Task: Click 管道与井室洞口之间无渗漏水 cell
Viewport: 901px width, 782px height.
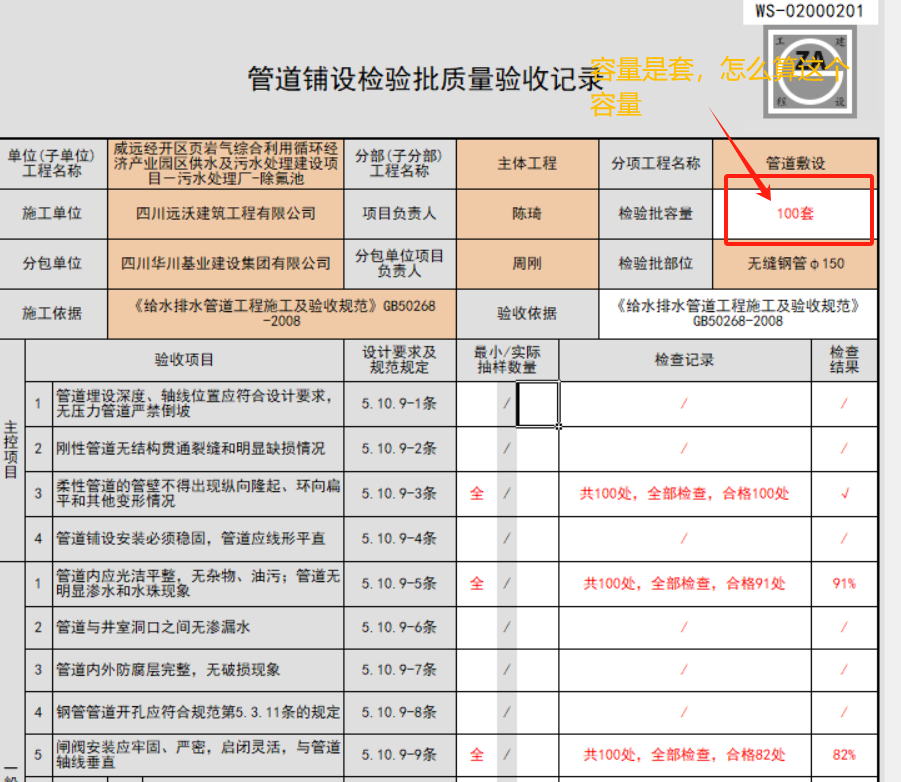Action: click(x=198, y=627)
